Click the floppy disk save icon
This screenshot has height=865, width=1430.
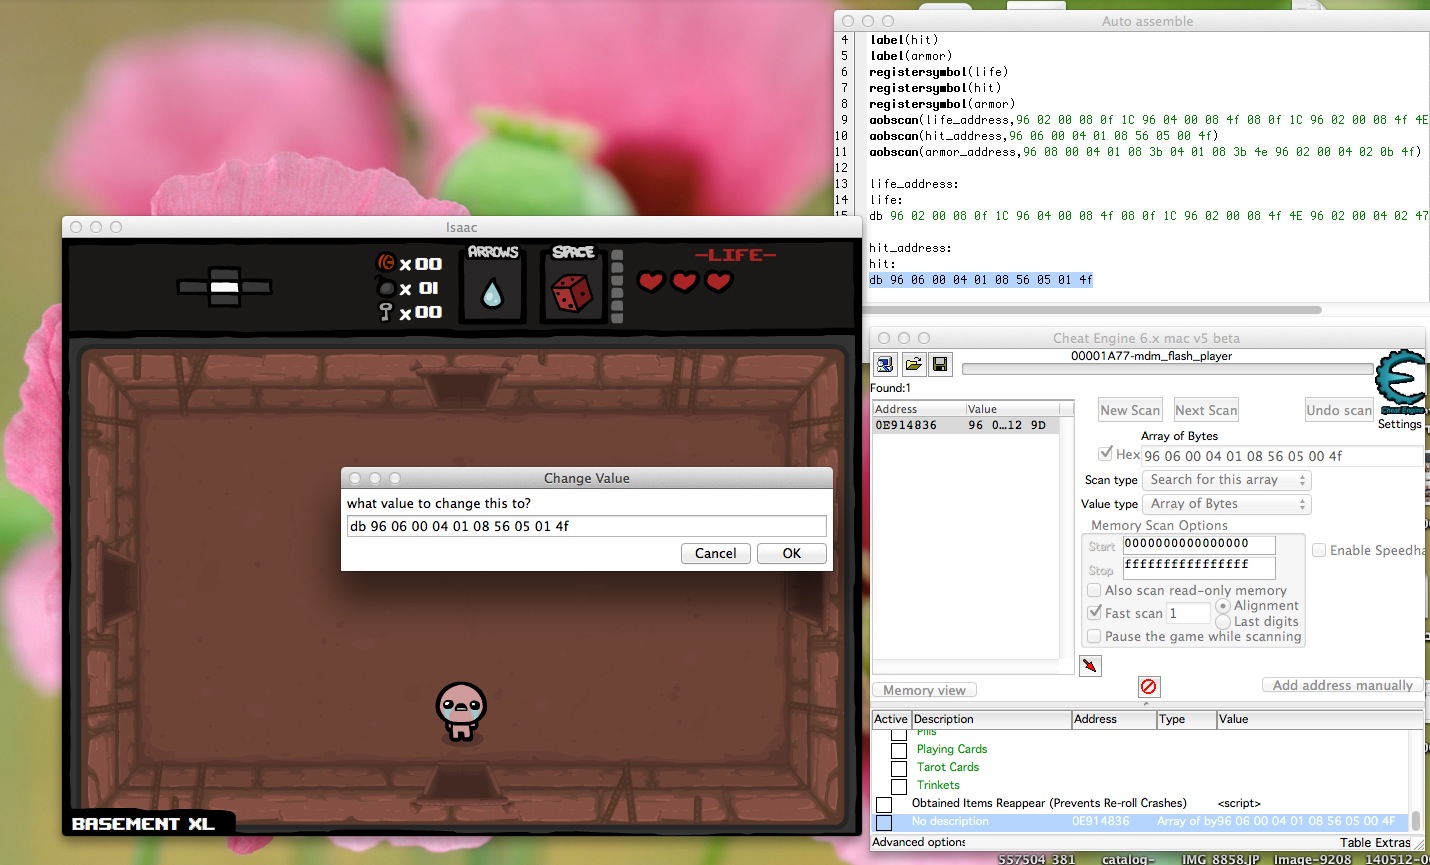[939, 364]
